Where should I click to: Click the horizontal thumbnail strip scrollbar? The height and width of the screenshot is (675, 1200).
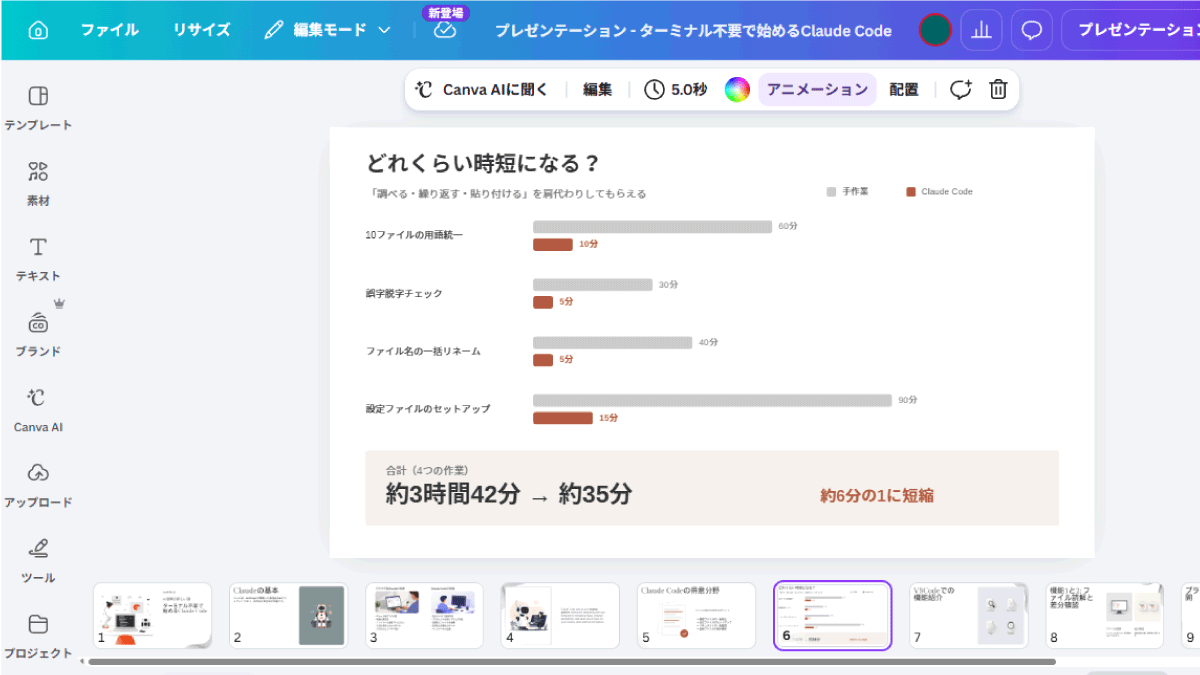[x=572, y=661]
